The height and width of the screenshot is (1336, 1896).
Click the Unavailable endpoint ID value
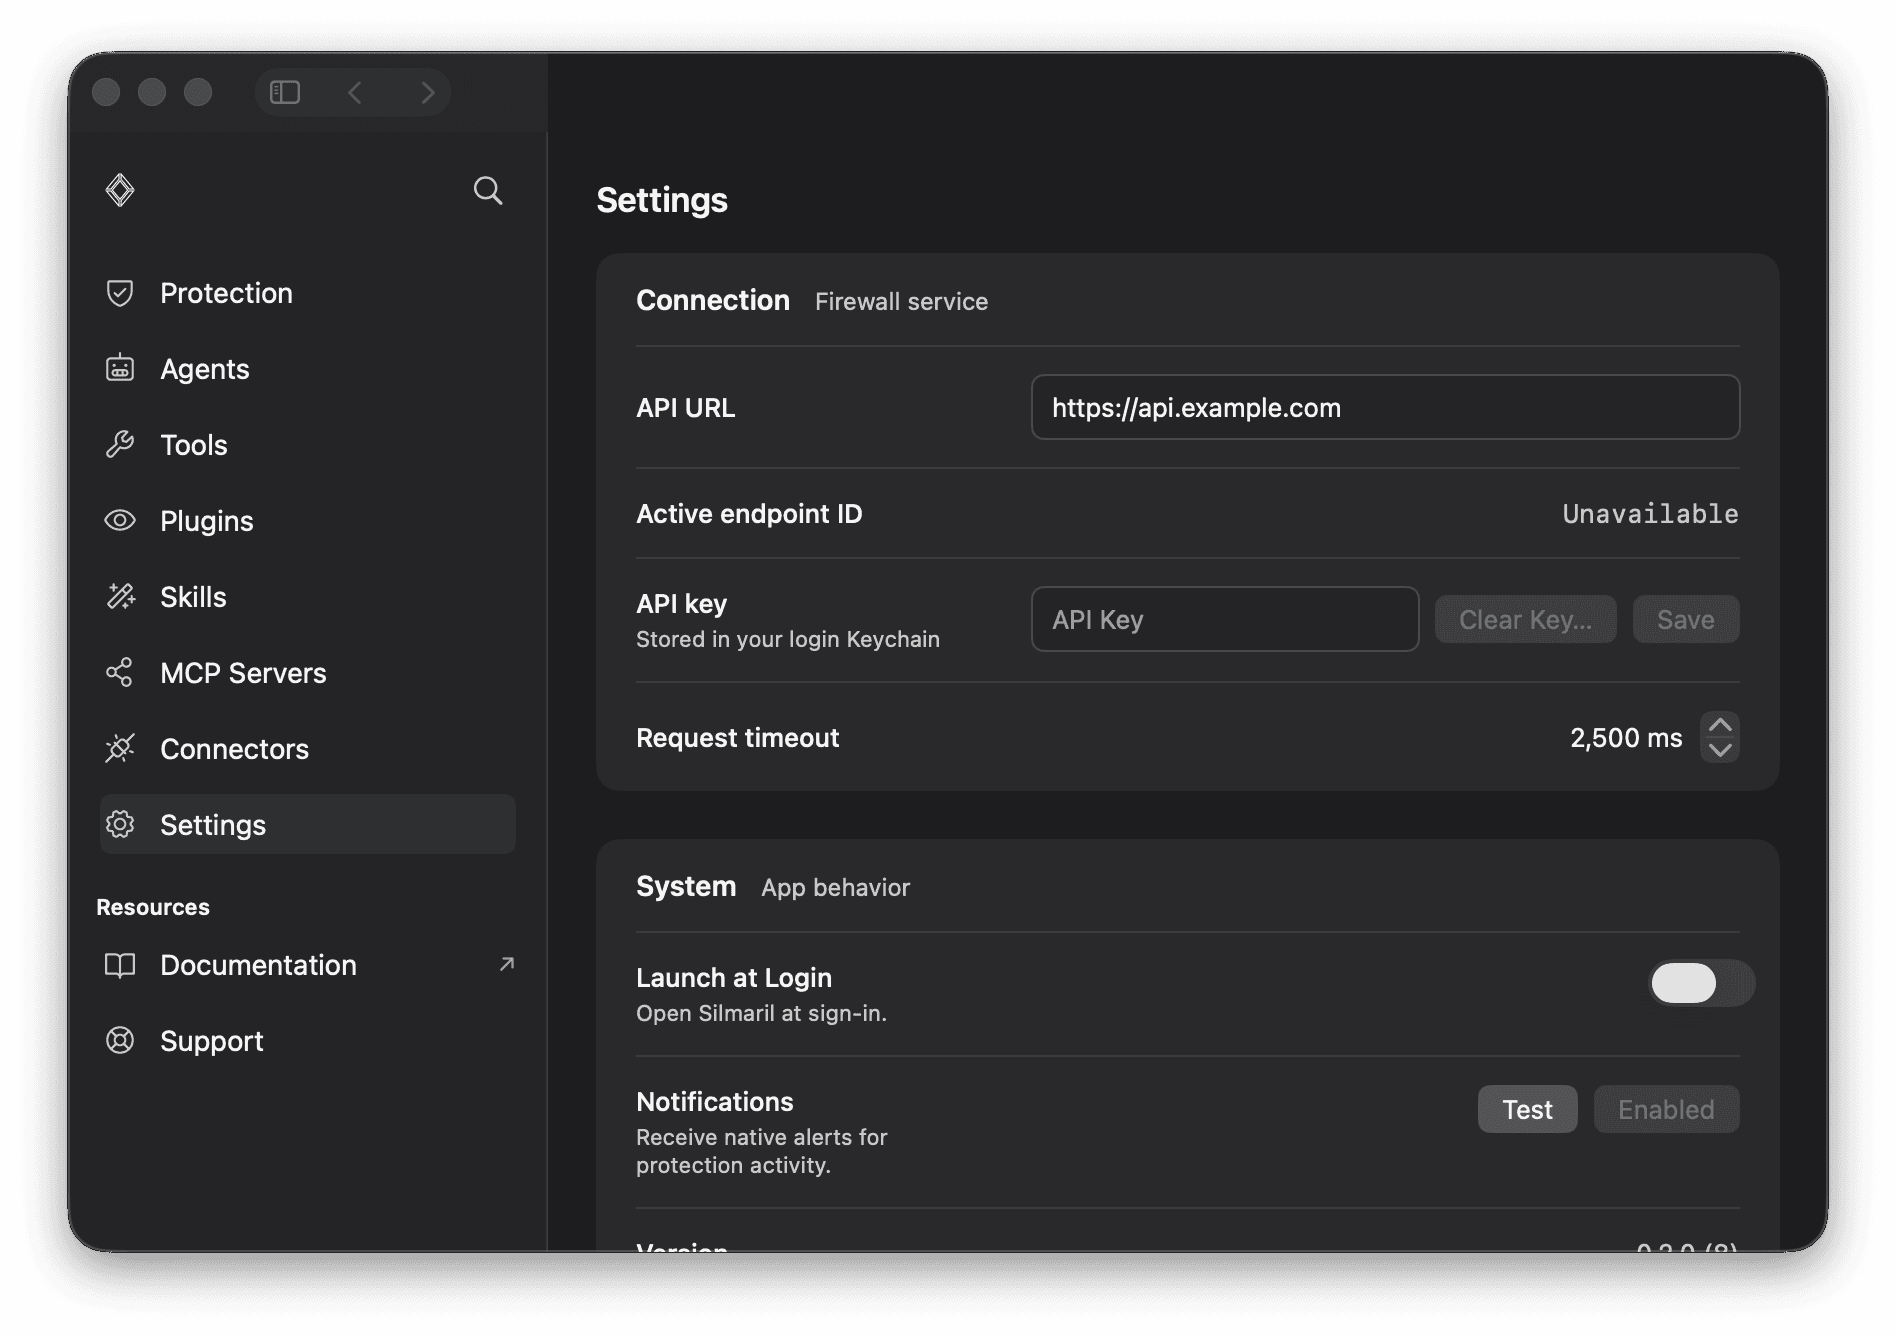(1650, 514)
